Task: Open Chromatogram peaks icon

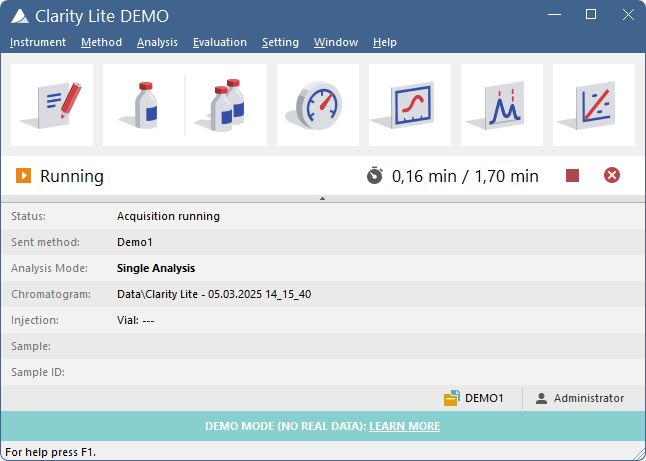Action: tap(502, 105)
